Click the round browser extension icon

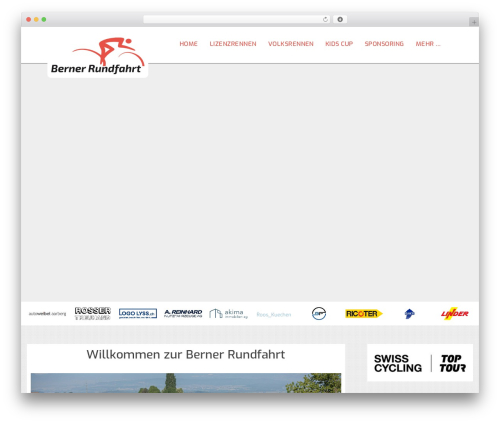[340, 19]
